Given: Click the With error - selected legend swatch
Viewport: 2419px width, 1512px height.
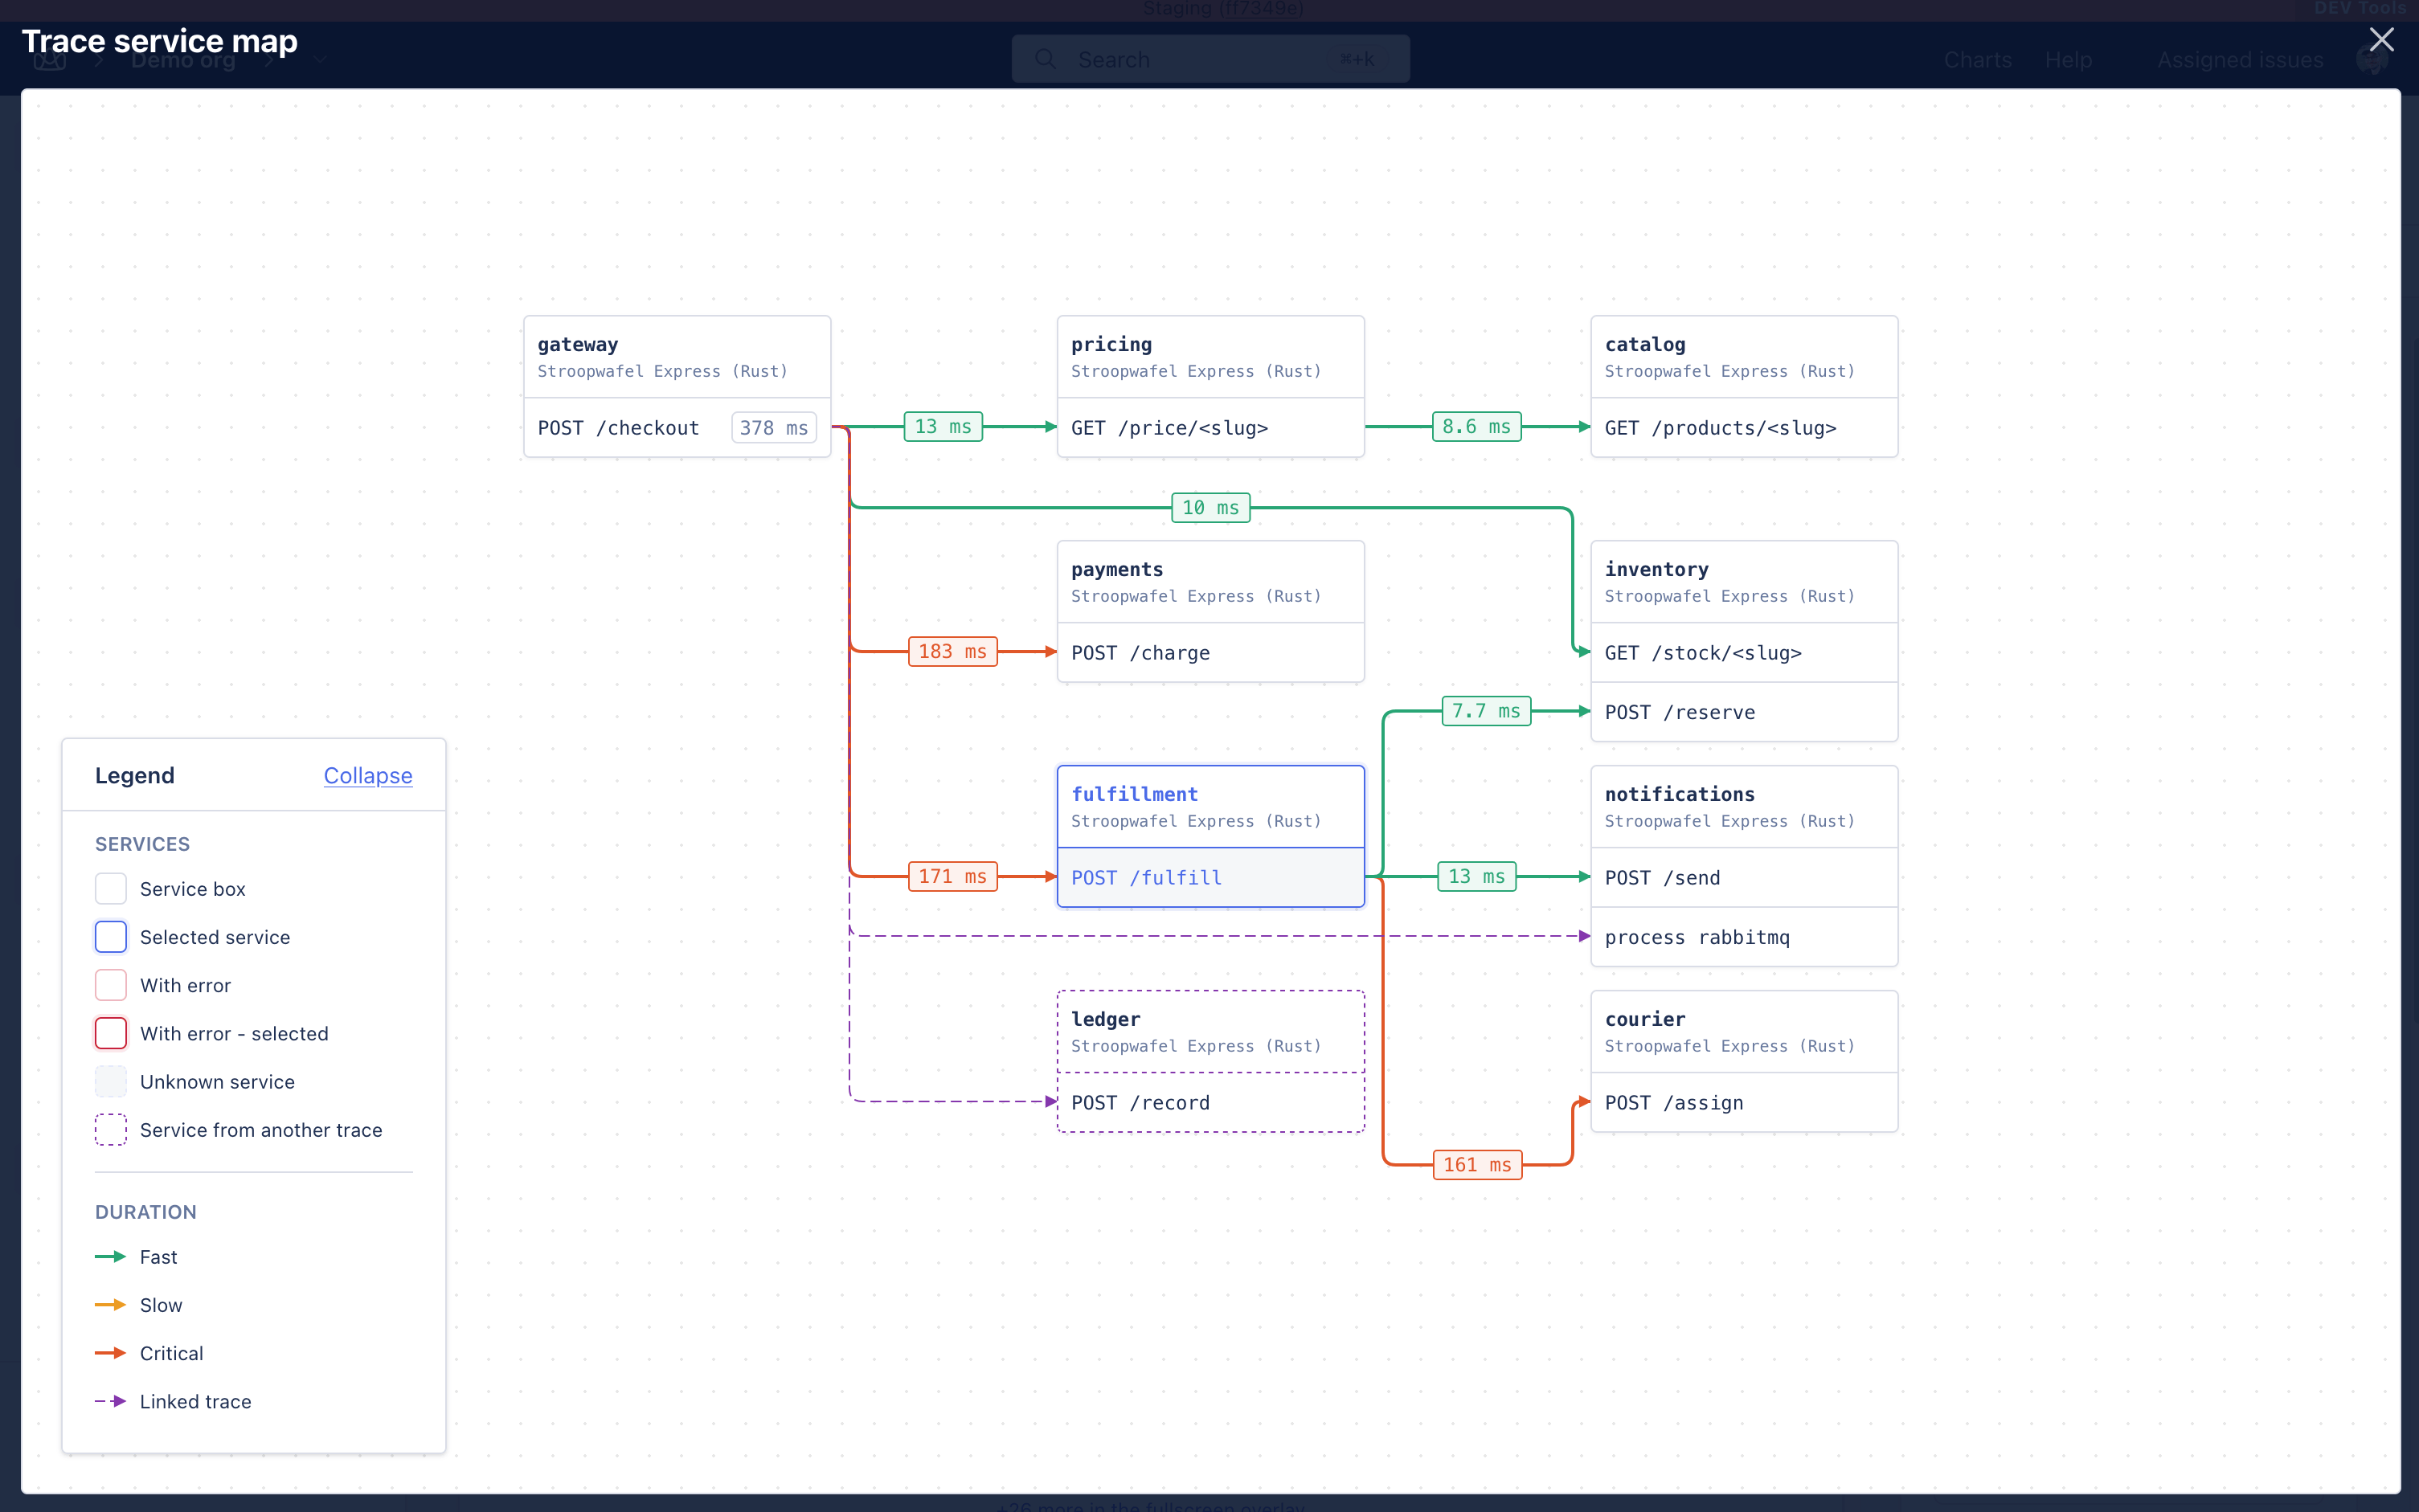Looking at the screenshot, I should [111, 1033].
